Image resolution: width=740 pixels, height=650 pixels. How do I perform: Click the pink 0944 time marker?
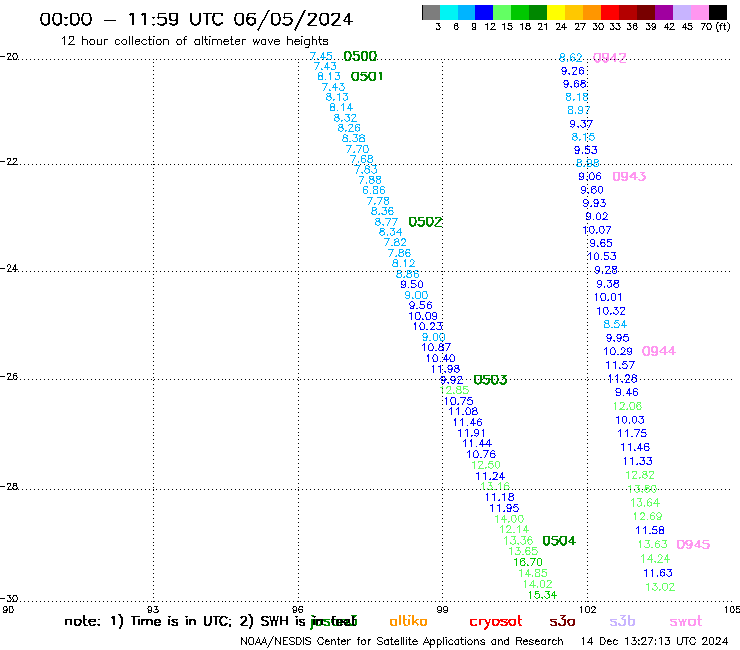point(659,351)
